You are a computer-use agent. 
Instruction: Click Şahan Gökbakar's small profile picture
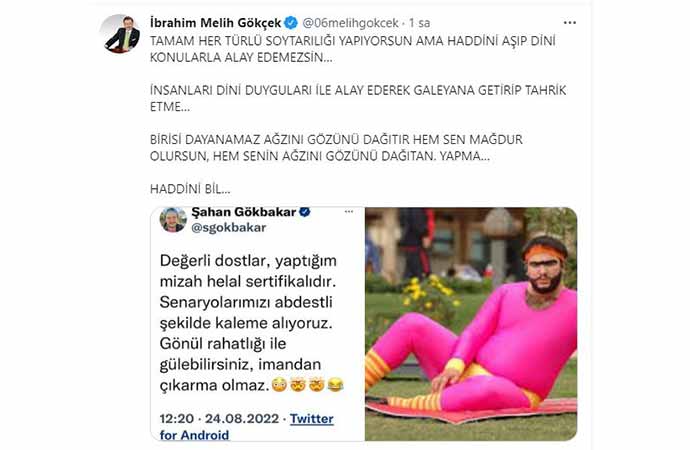point(173,220)
